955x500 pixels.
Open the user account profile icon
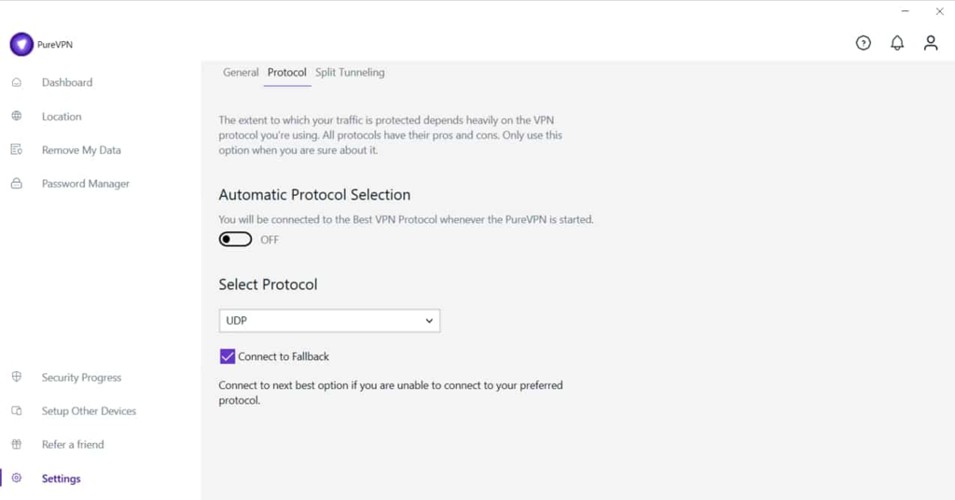[930, 43]
